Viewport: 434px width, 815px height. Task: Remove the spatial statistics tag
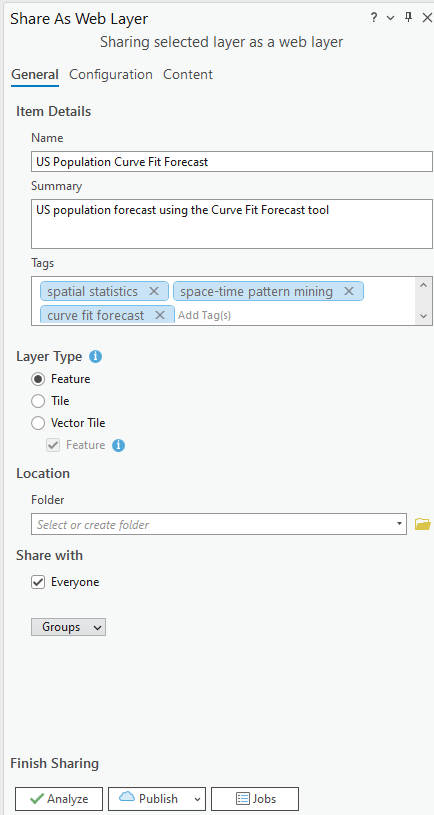tap(154, 291)
